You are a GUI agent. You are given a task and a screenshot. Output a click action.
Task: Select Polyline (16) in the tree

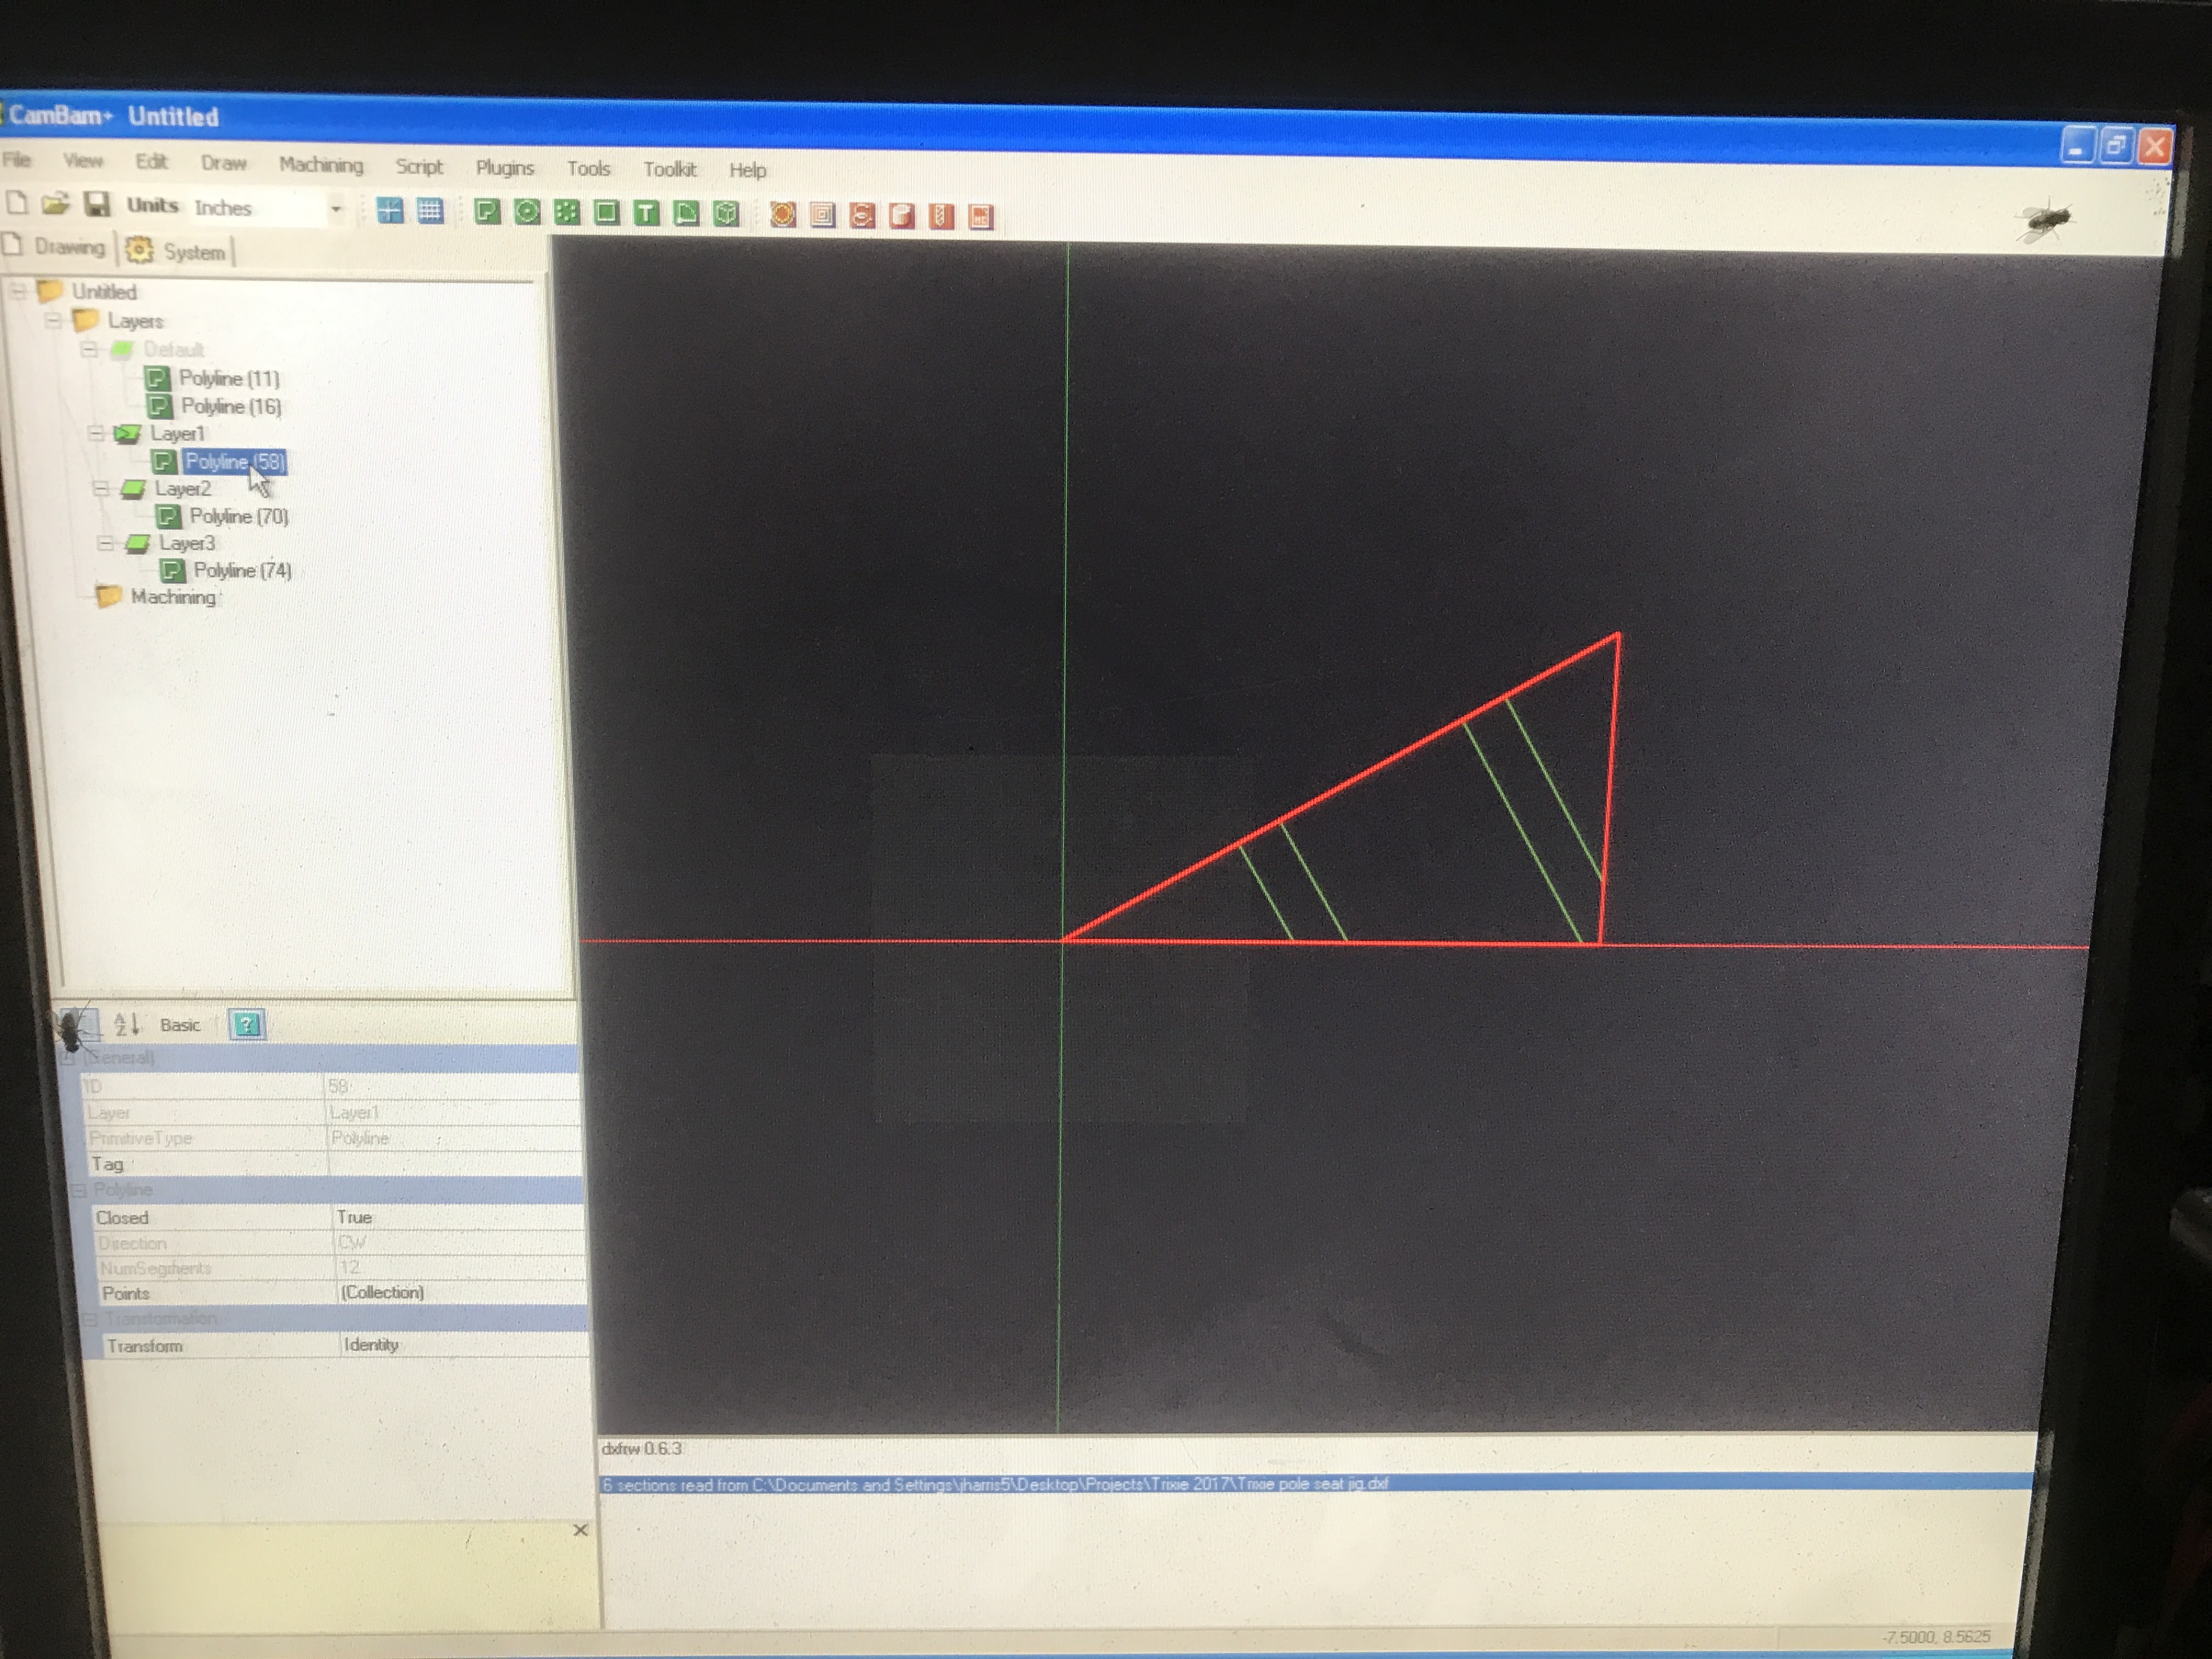[231, 406]
